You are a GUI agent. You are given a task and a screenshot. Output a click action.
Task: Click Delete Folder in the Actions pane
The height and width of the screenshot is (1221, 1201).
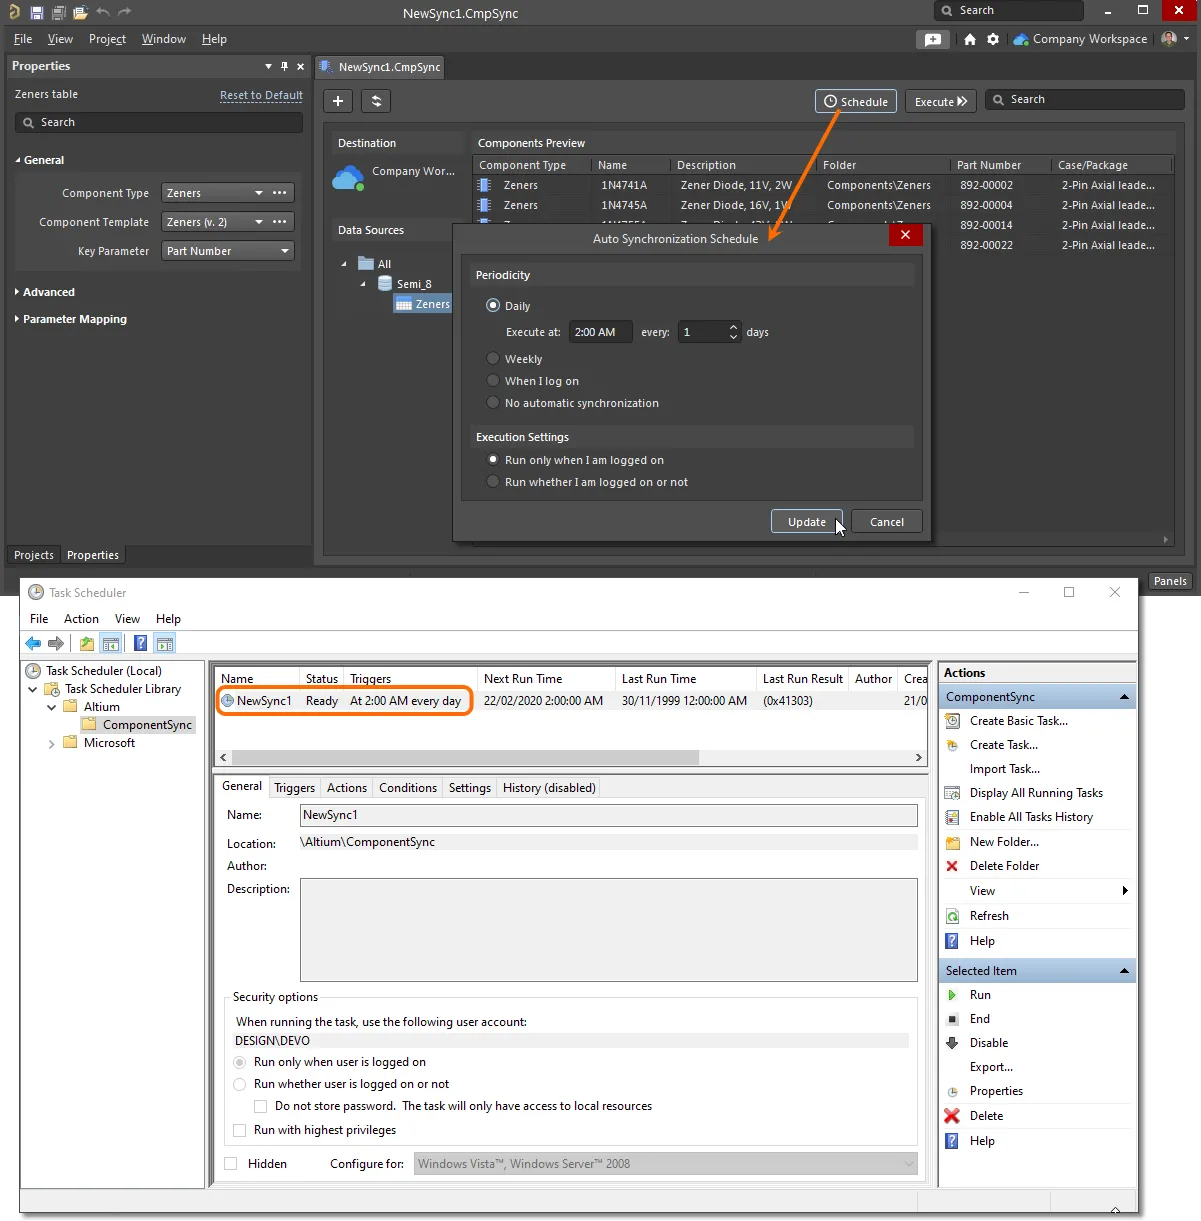pos(1004,866)
